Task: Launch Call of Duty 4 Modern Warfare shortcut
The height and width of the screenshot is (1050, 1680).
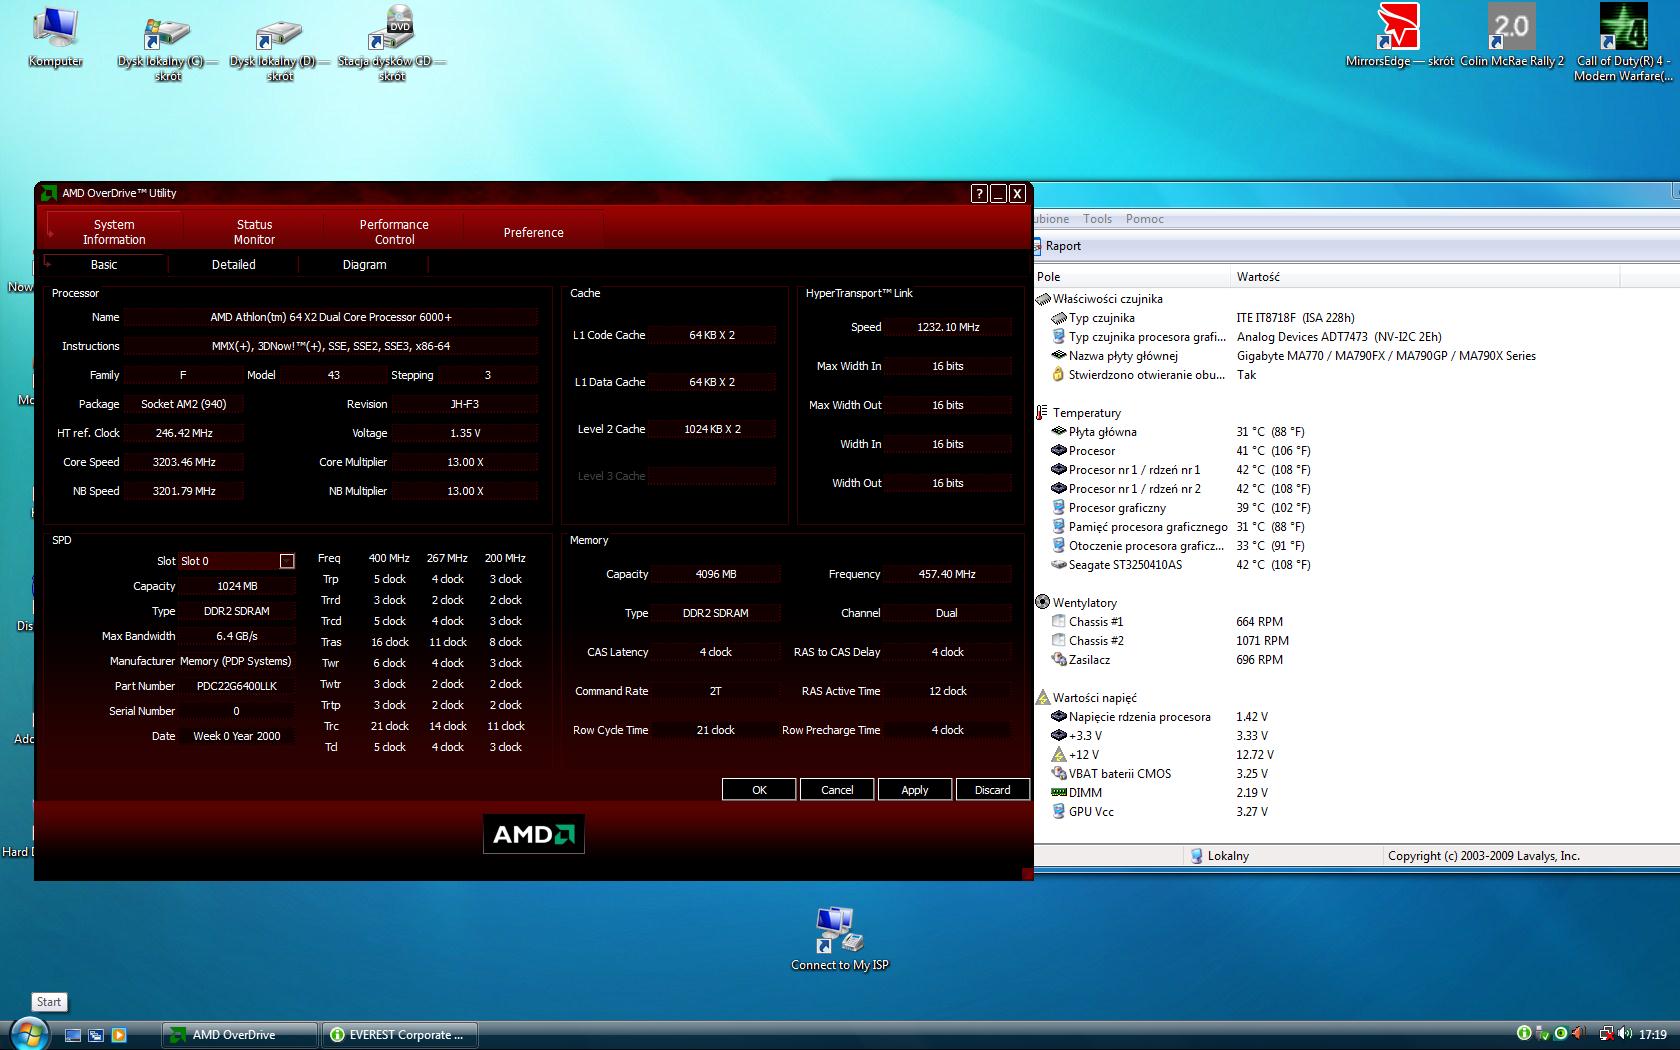Action: pyautogui.click(x=1623, y=42)
